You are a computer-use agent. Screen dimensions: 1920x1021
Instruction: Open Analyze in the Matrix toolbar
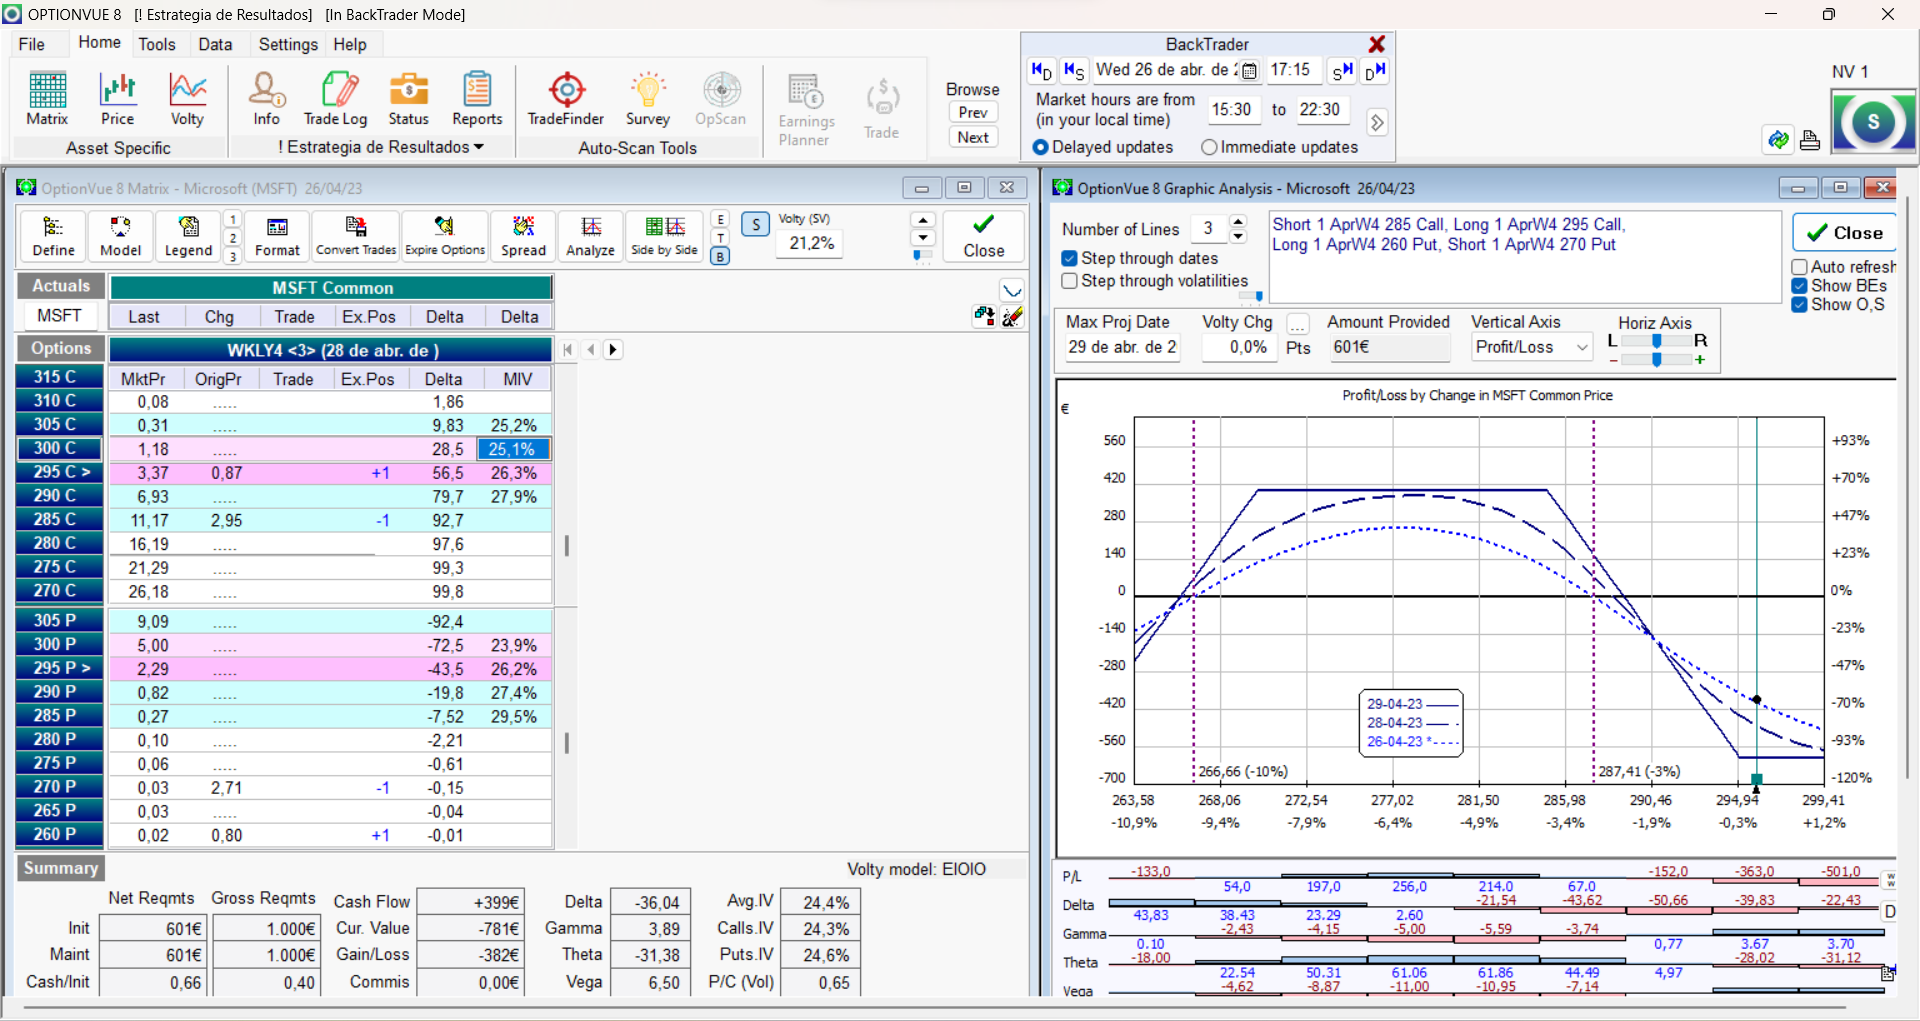[590, 236]
